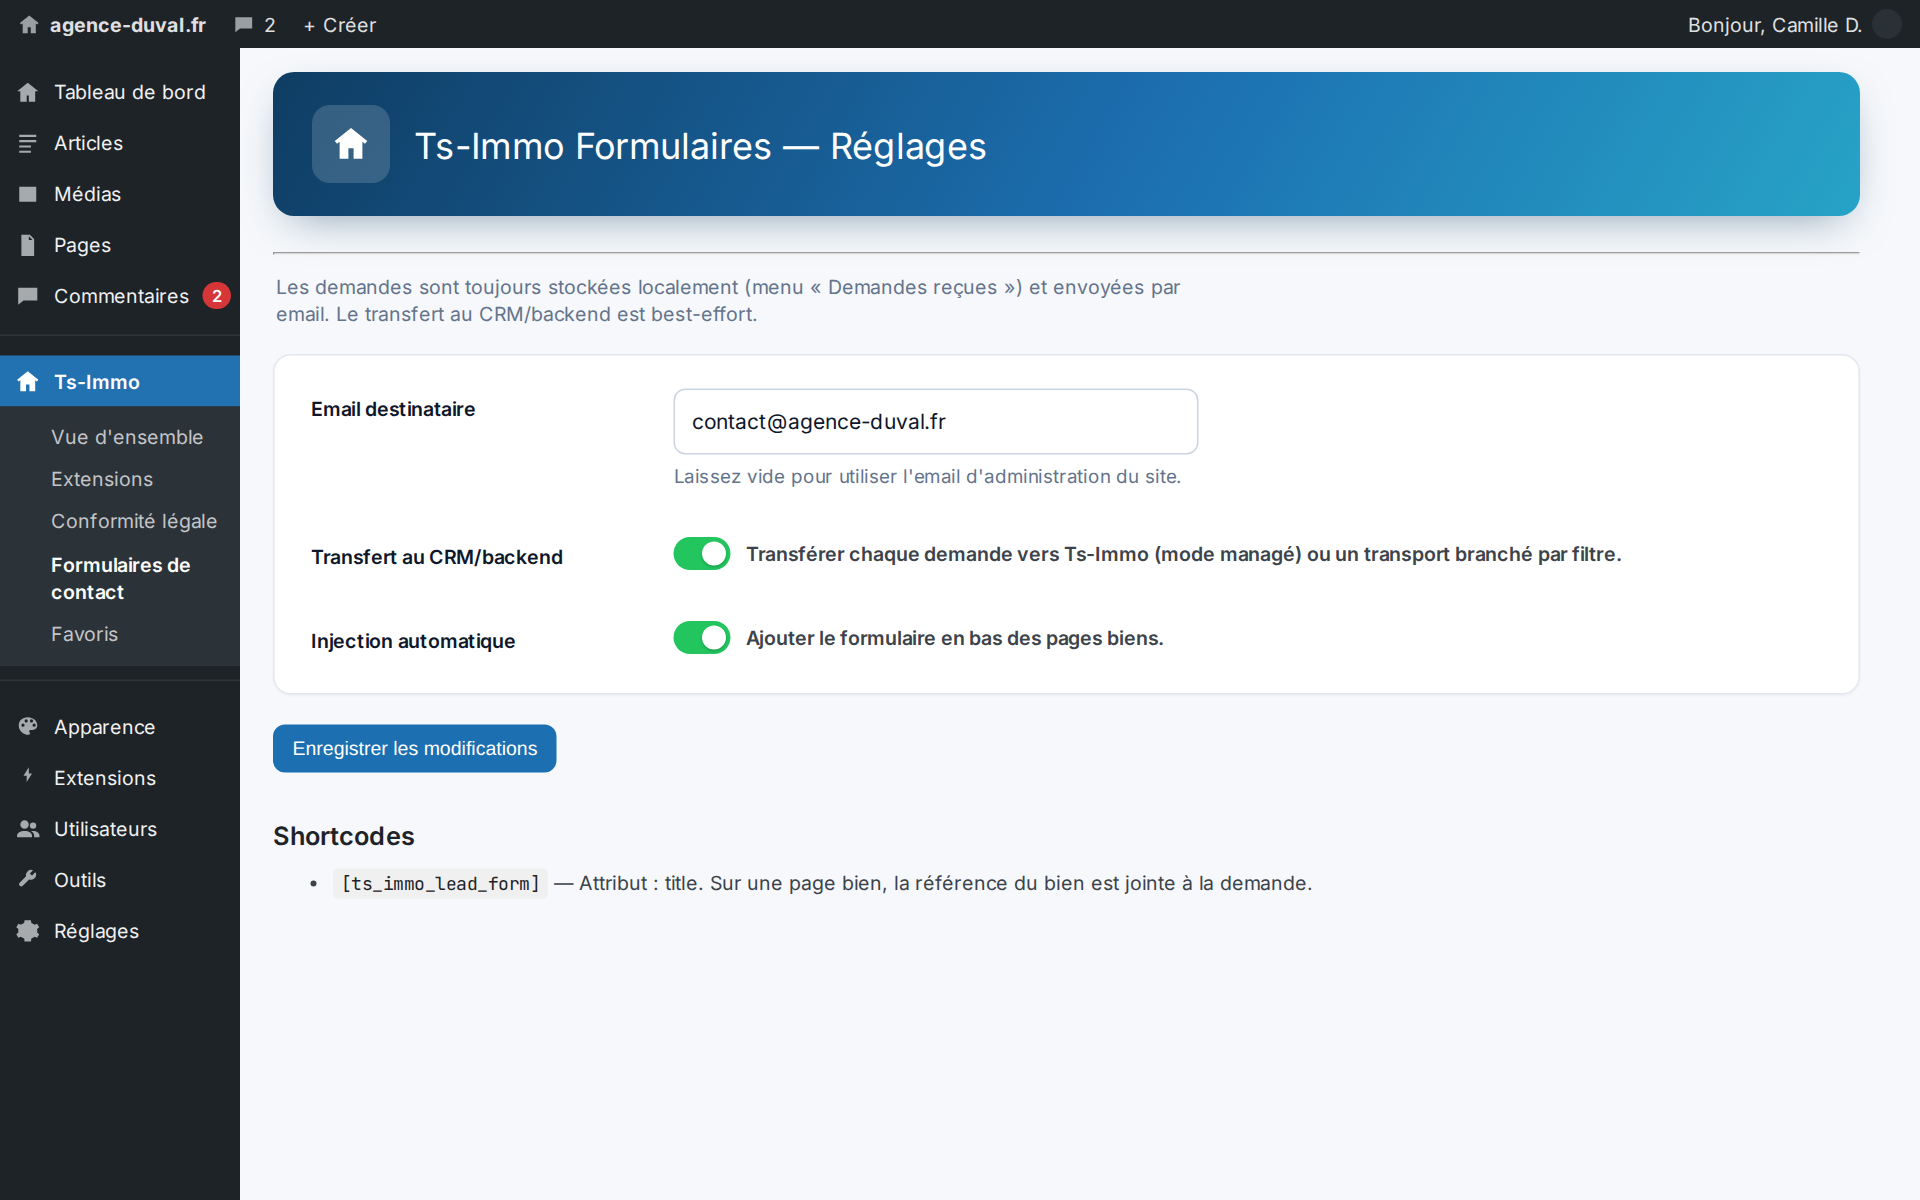Click the Pages document icon
This screenshot has height=1200, width=1920.
28,245
